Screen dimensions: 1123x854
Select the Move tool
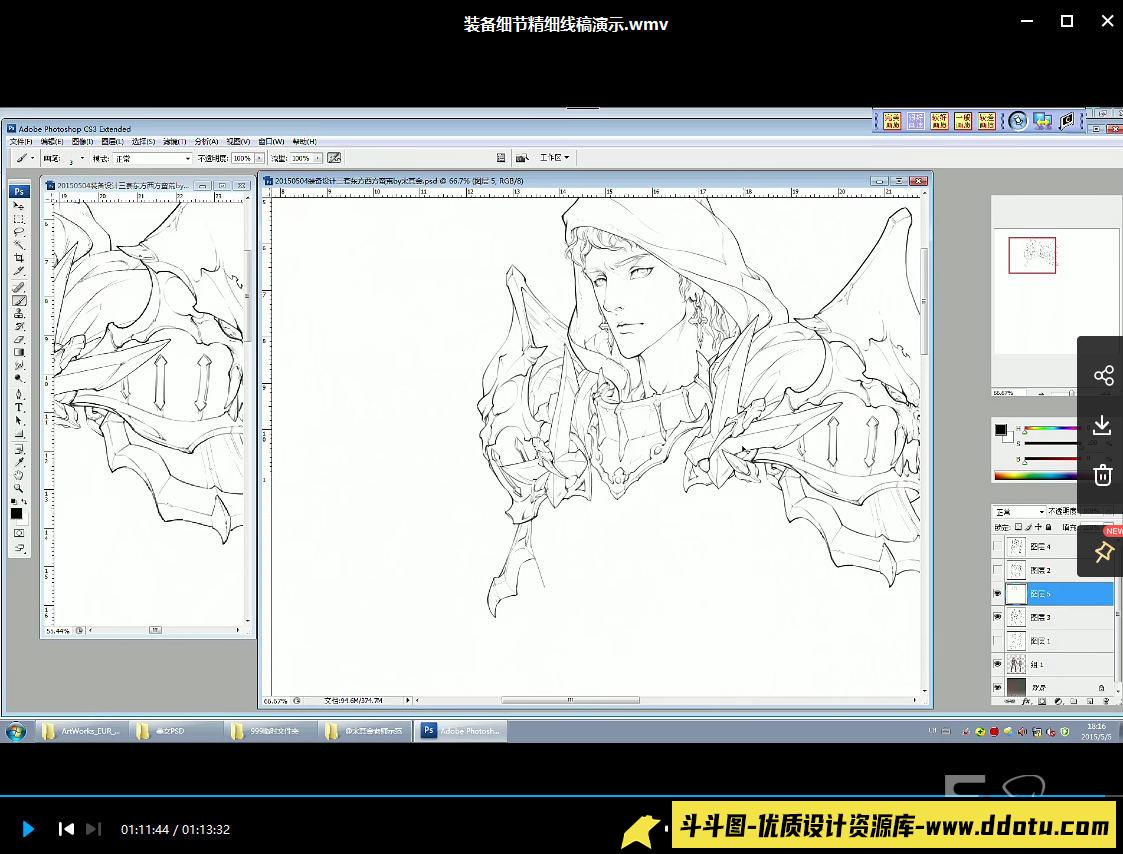pos(19,206)
